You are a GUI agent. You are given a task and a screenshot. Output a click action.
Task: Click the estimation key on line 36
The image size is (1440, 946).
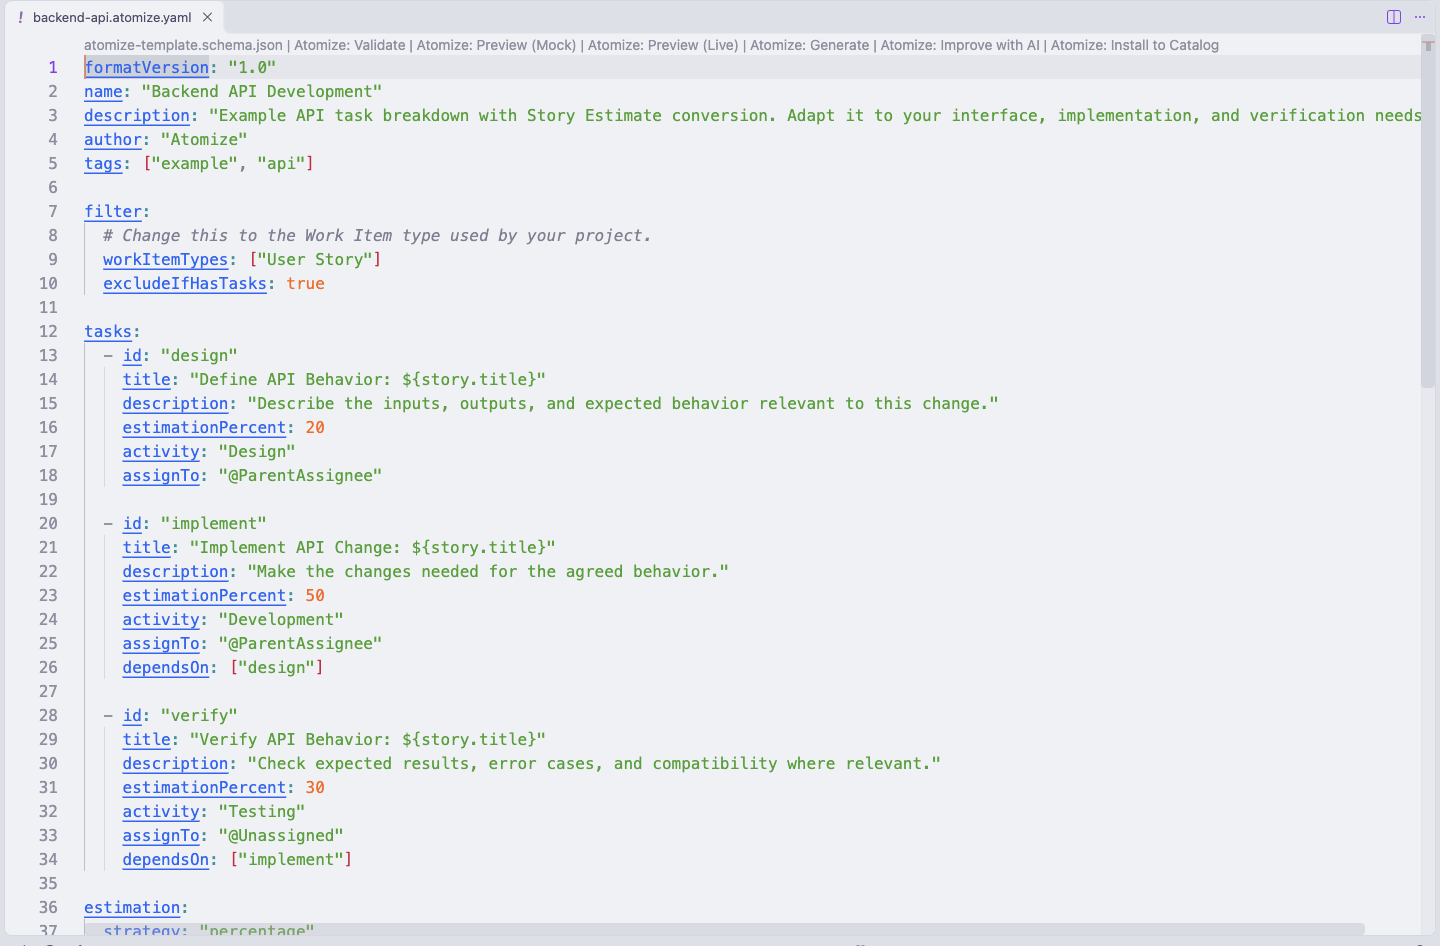tap(132, 907)
